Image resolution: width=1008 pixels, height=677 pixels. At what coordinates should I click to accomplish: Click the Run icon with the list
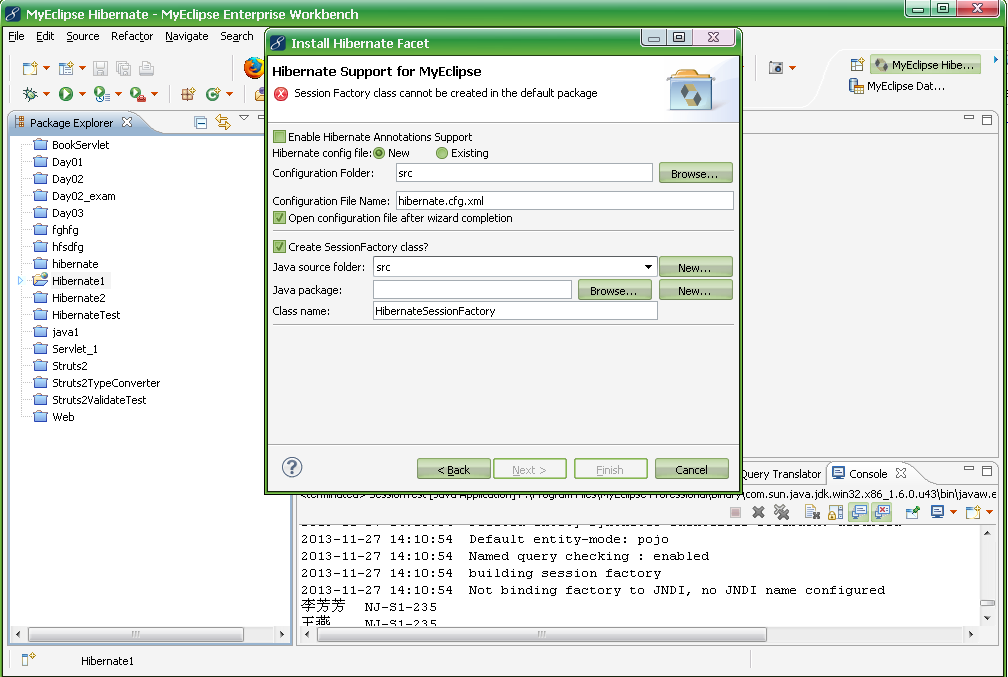[102, 94]
